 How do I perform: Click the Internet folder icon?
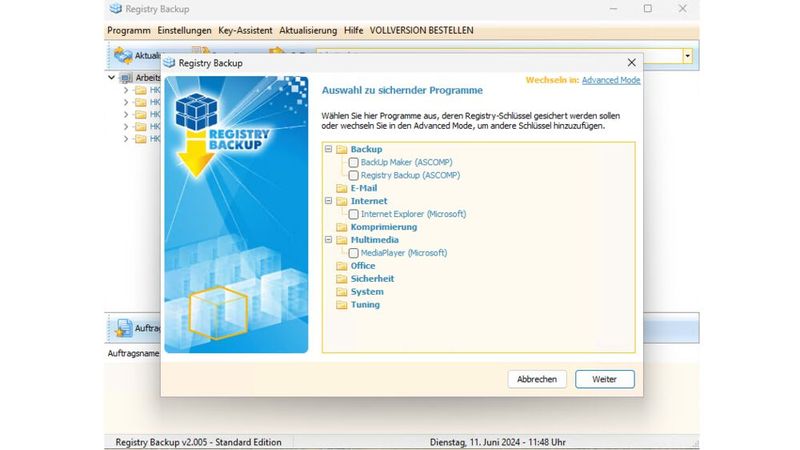click(342, 202)
